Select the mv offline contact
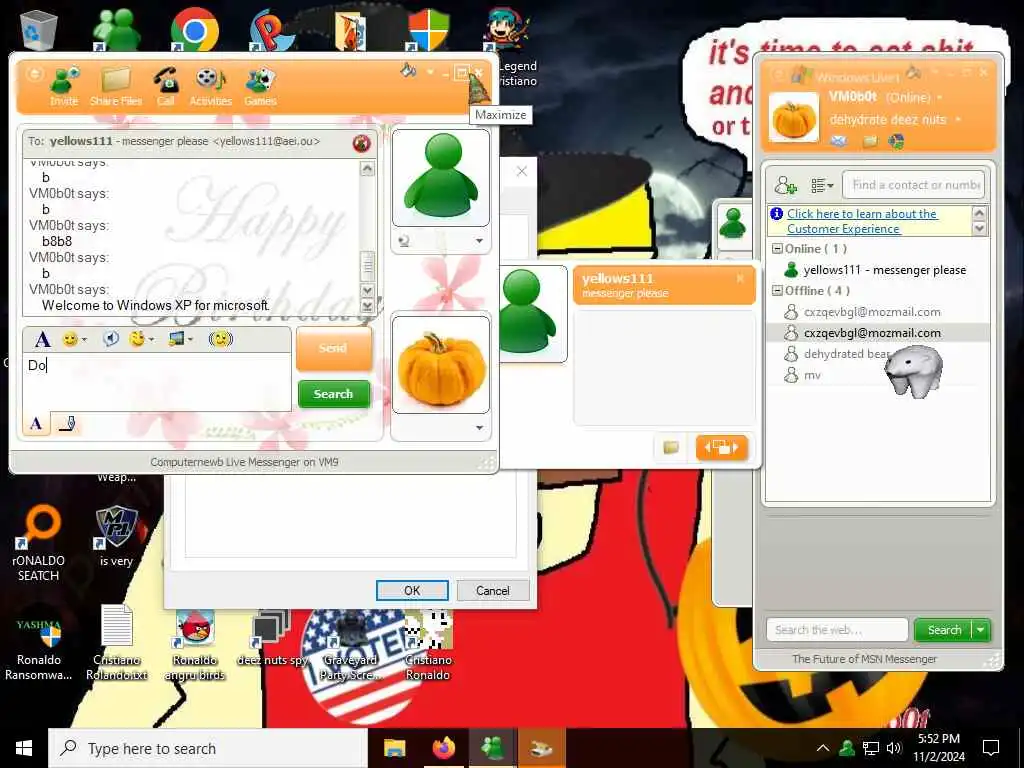 pos(878,376)
